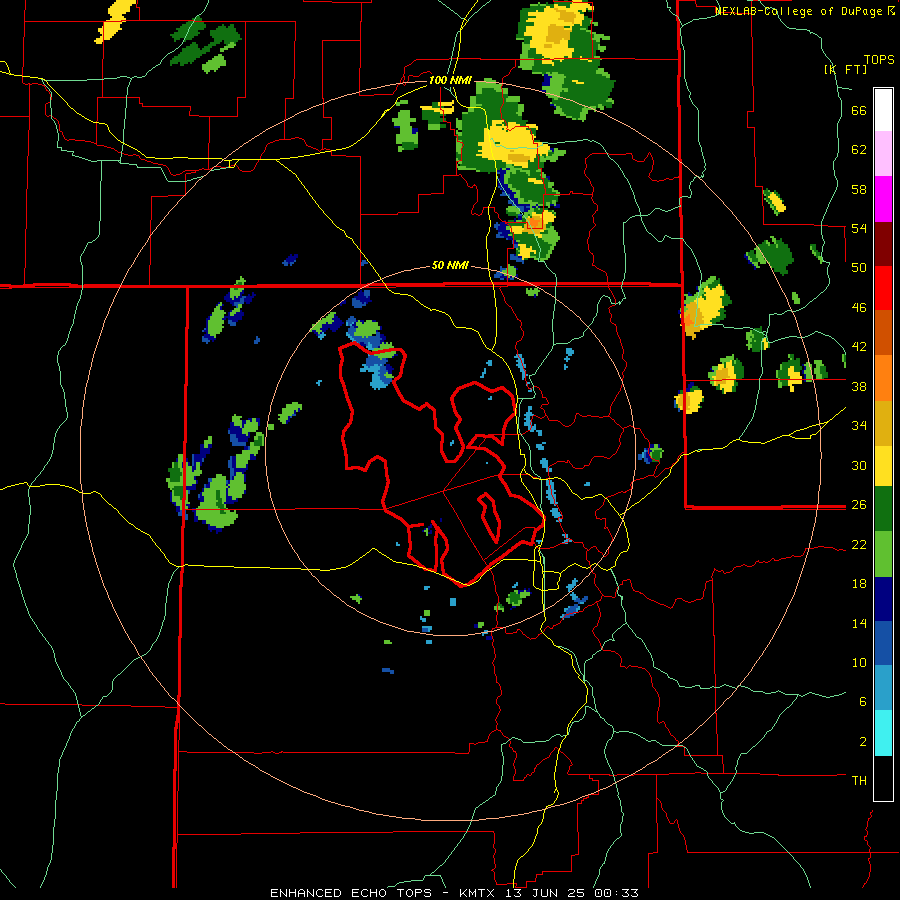Click the light pink 62 kft swatch
900x900 pixels.
[883, 154]
